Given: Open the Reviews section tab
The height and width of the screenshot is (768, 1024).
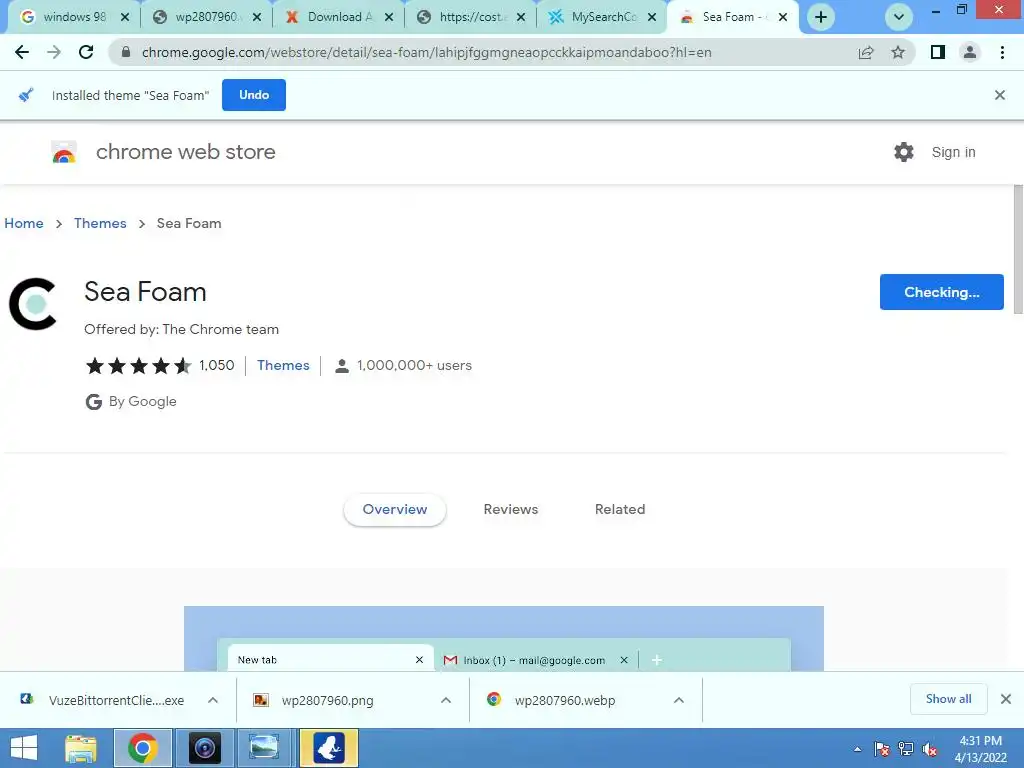Looking at the screenshot, I should tap(511, 509).
